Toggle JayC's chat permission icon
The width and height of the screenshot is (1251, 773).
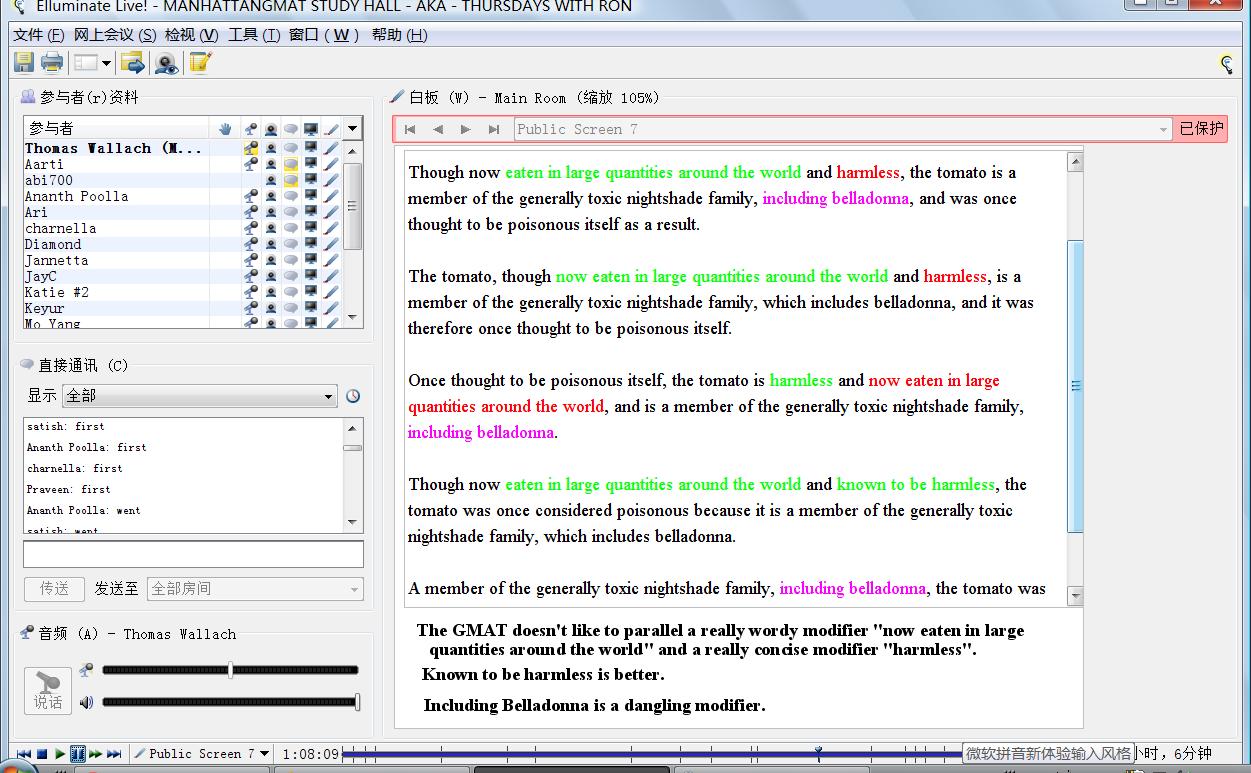[x=291, y=276]
